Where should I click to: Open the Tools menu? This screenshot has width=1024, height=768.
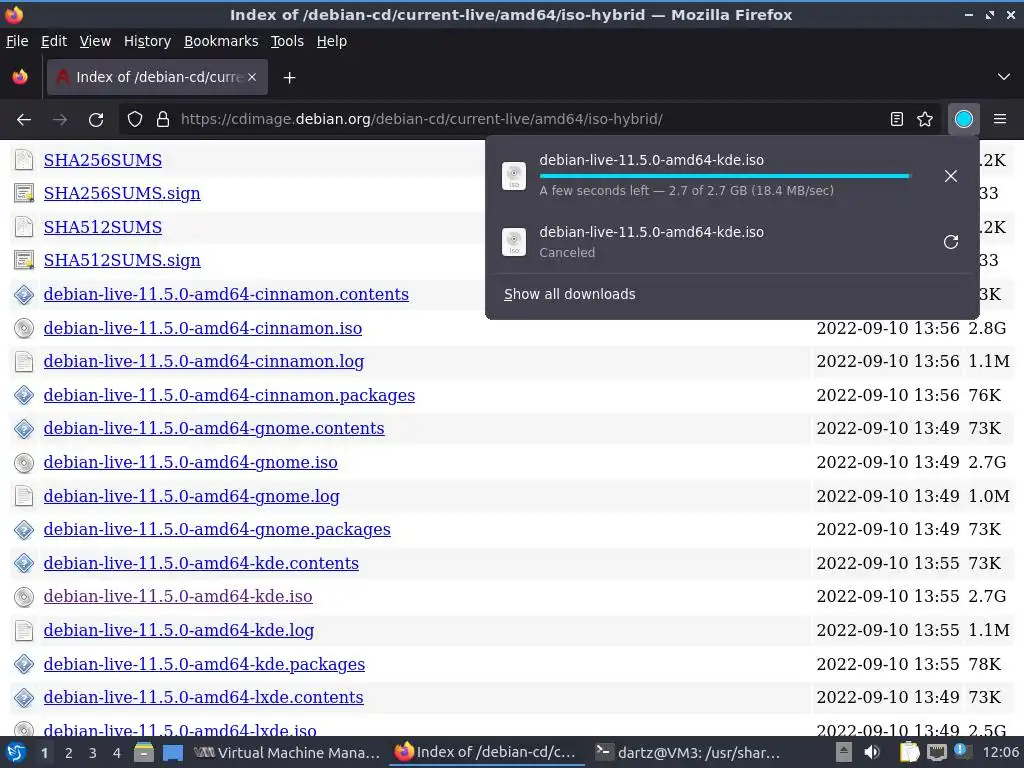tap(287, 41)
